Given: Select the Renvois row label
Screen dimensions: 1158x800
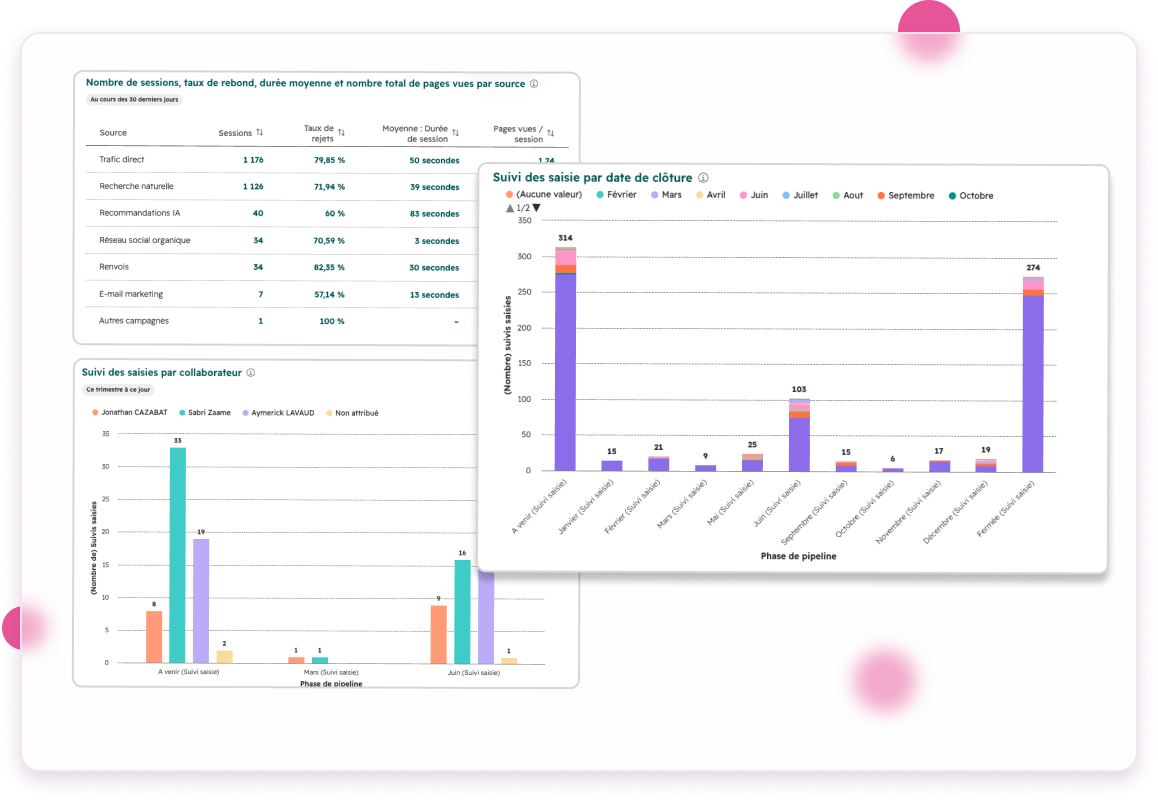Looking at the screenshot, I should click(114, 267).
